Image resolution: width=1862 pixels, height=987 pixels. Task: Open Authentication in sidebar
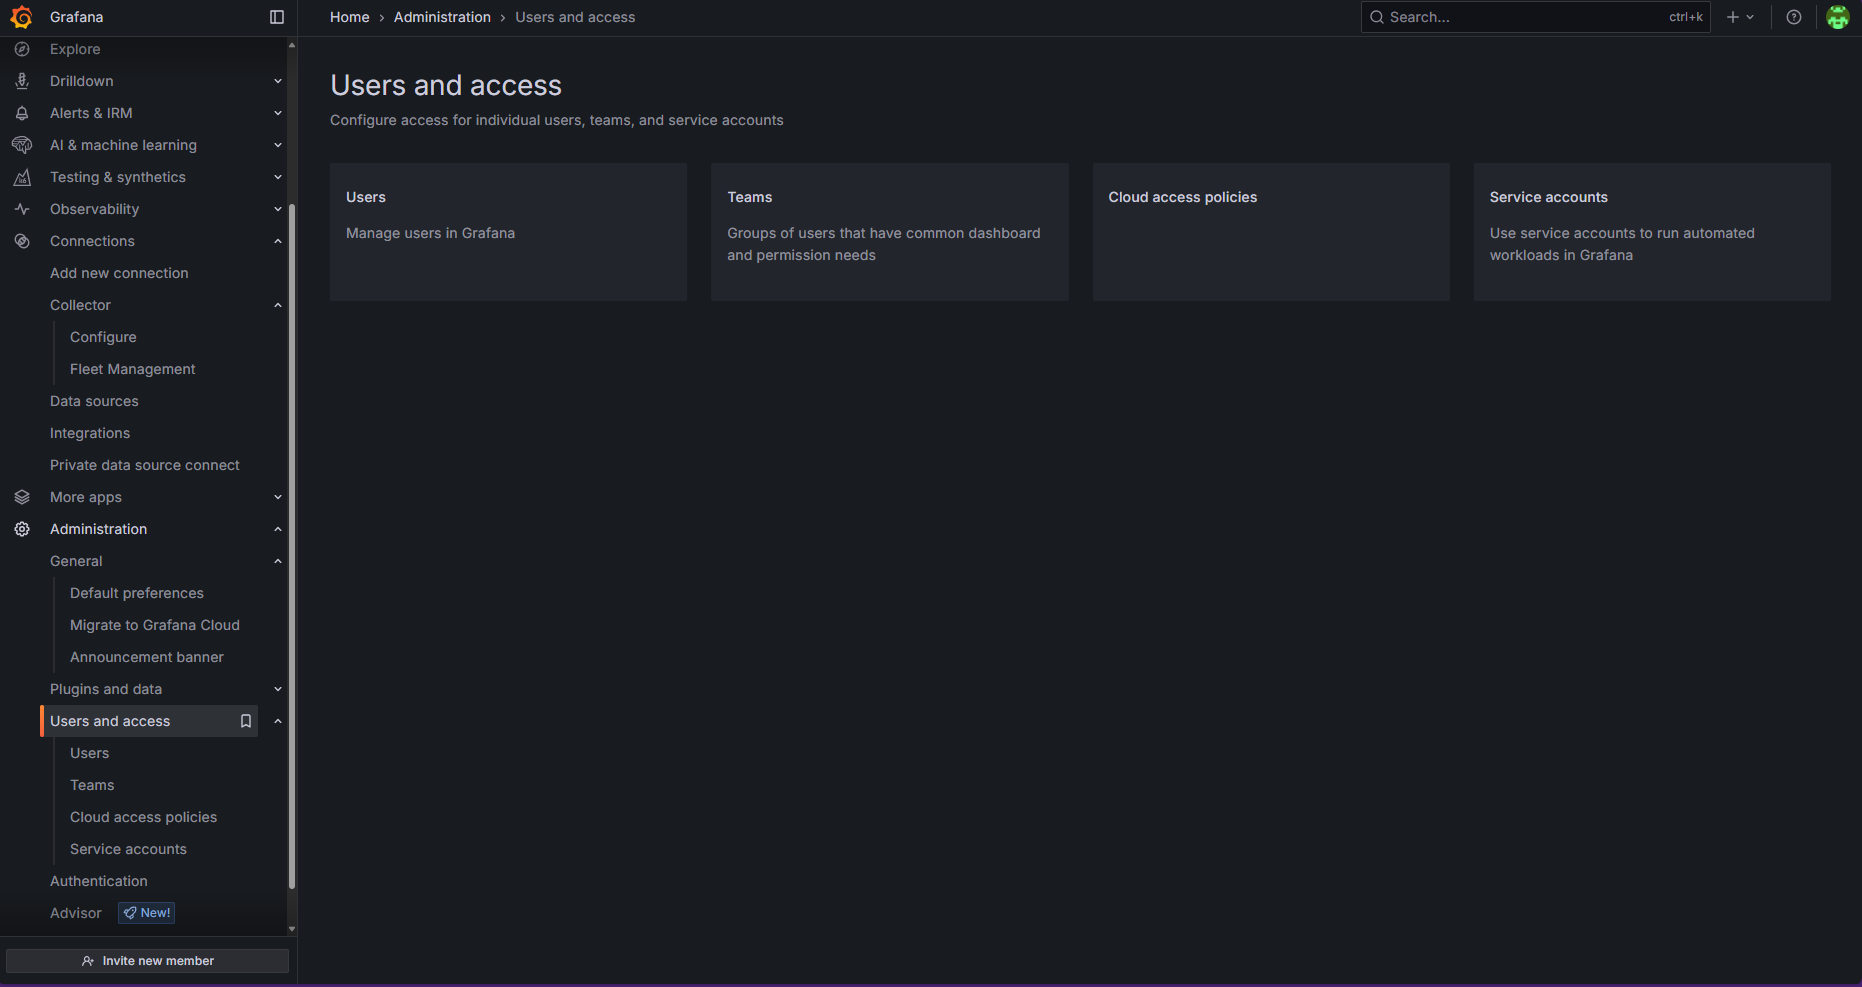[x=99, y=881]
